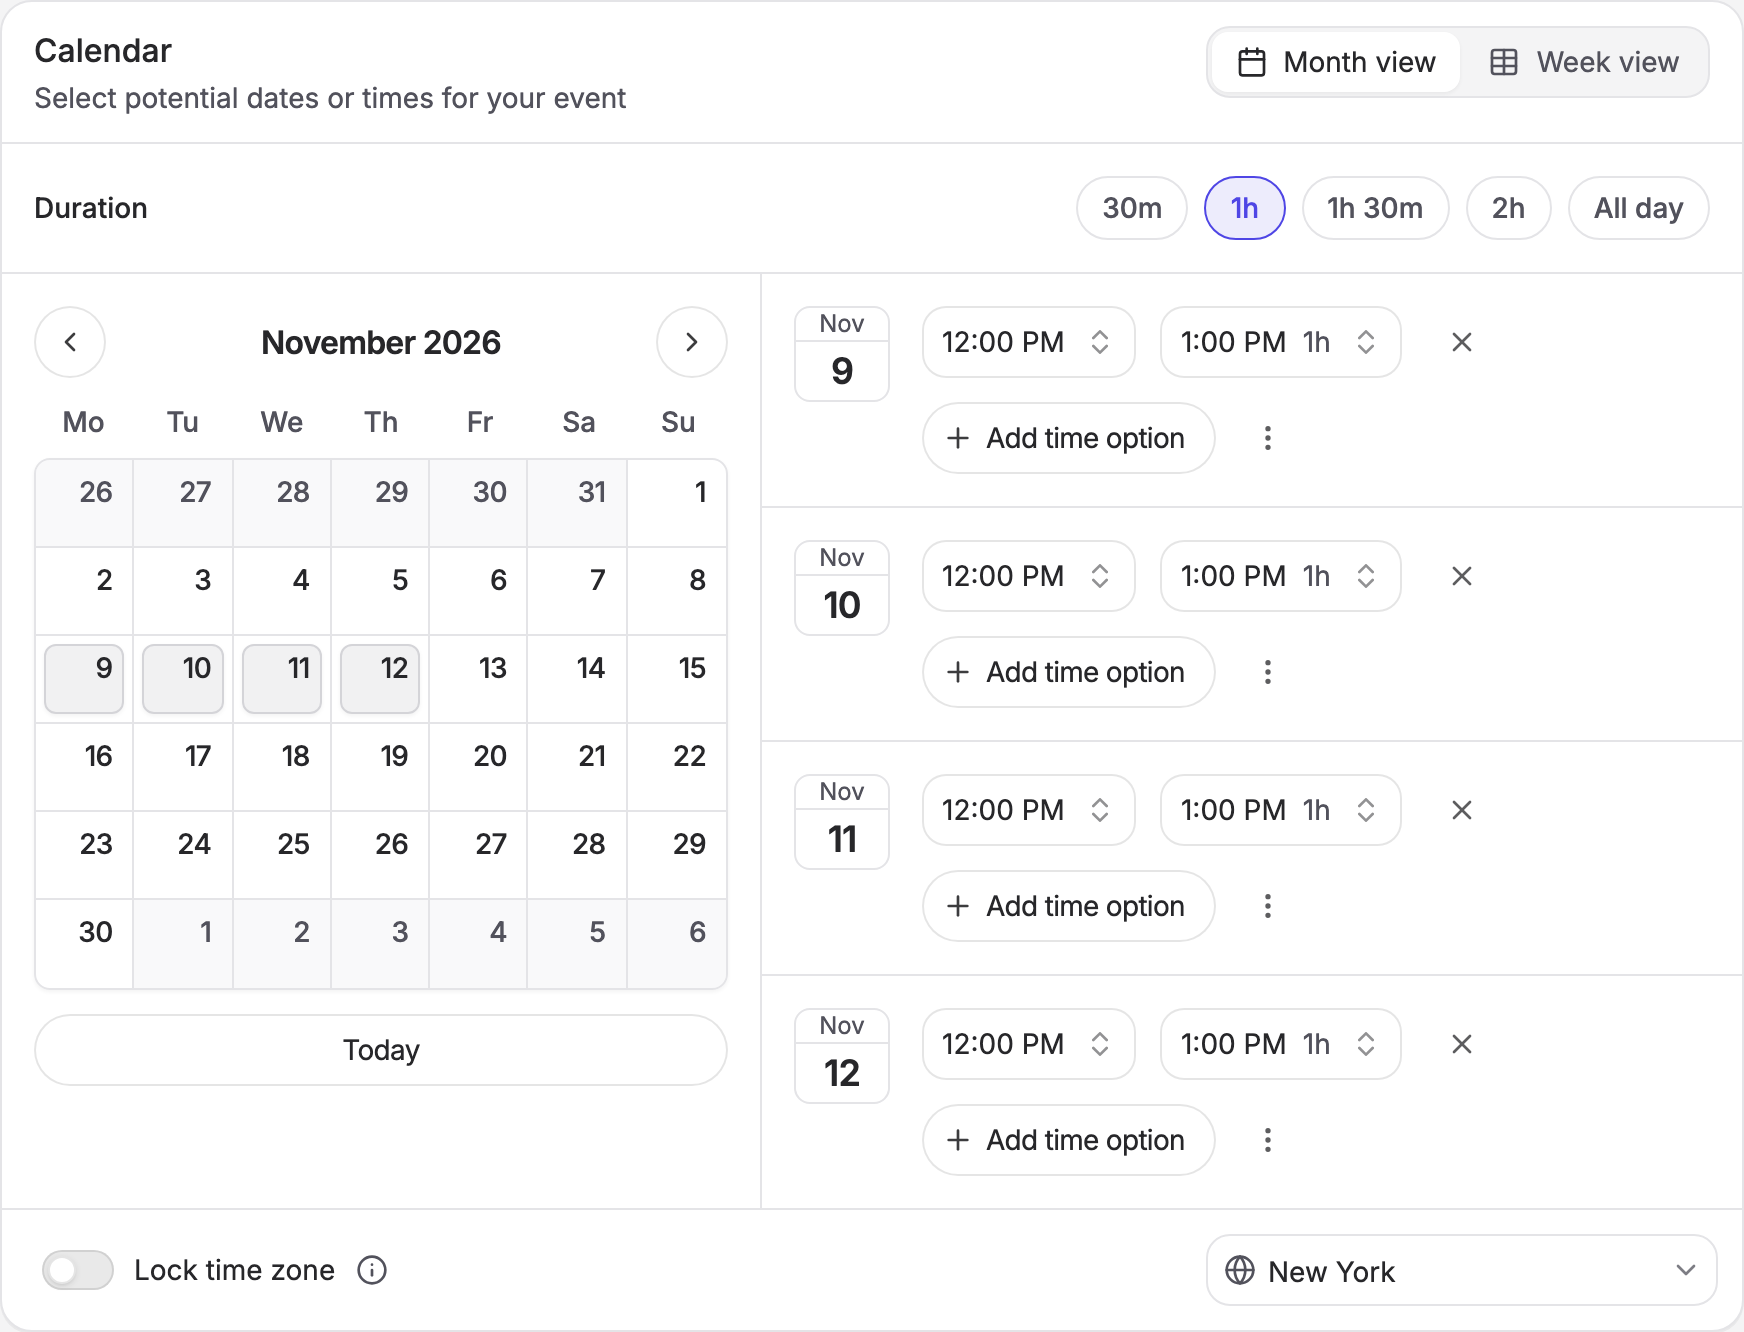Select the 1h duration
Image resolution: width=1744 pixels, height=1332 pixels.
click(x=1244, y=208)
